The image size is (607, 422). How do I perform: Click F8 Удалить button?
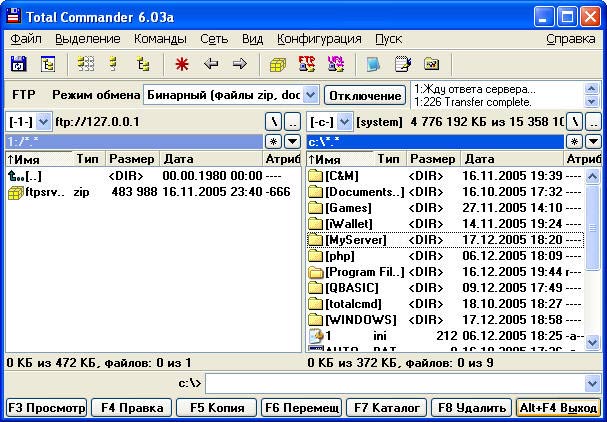[472, 408]
